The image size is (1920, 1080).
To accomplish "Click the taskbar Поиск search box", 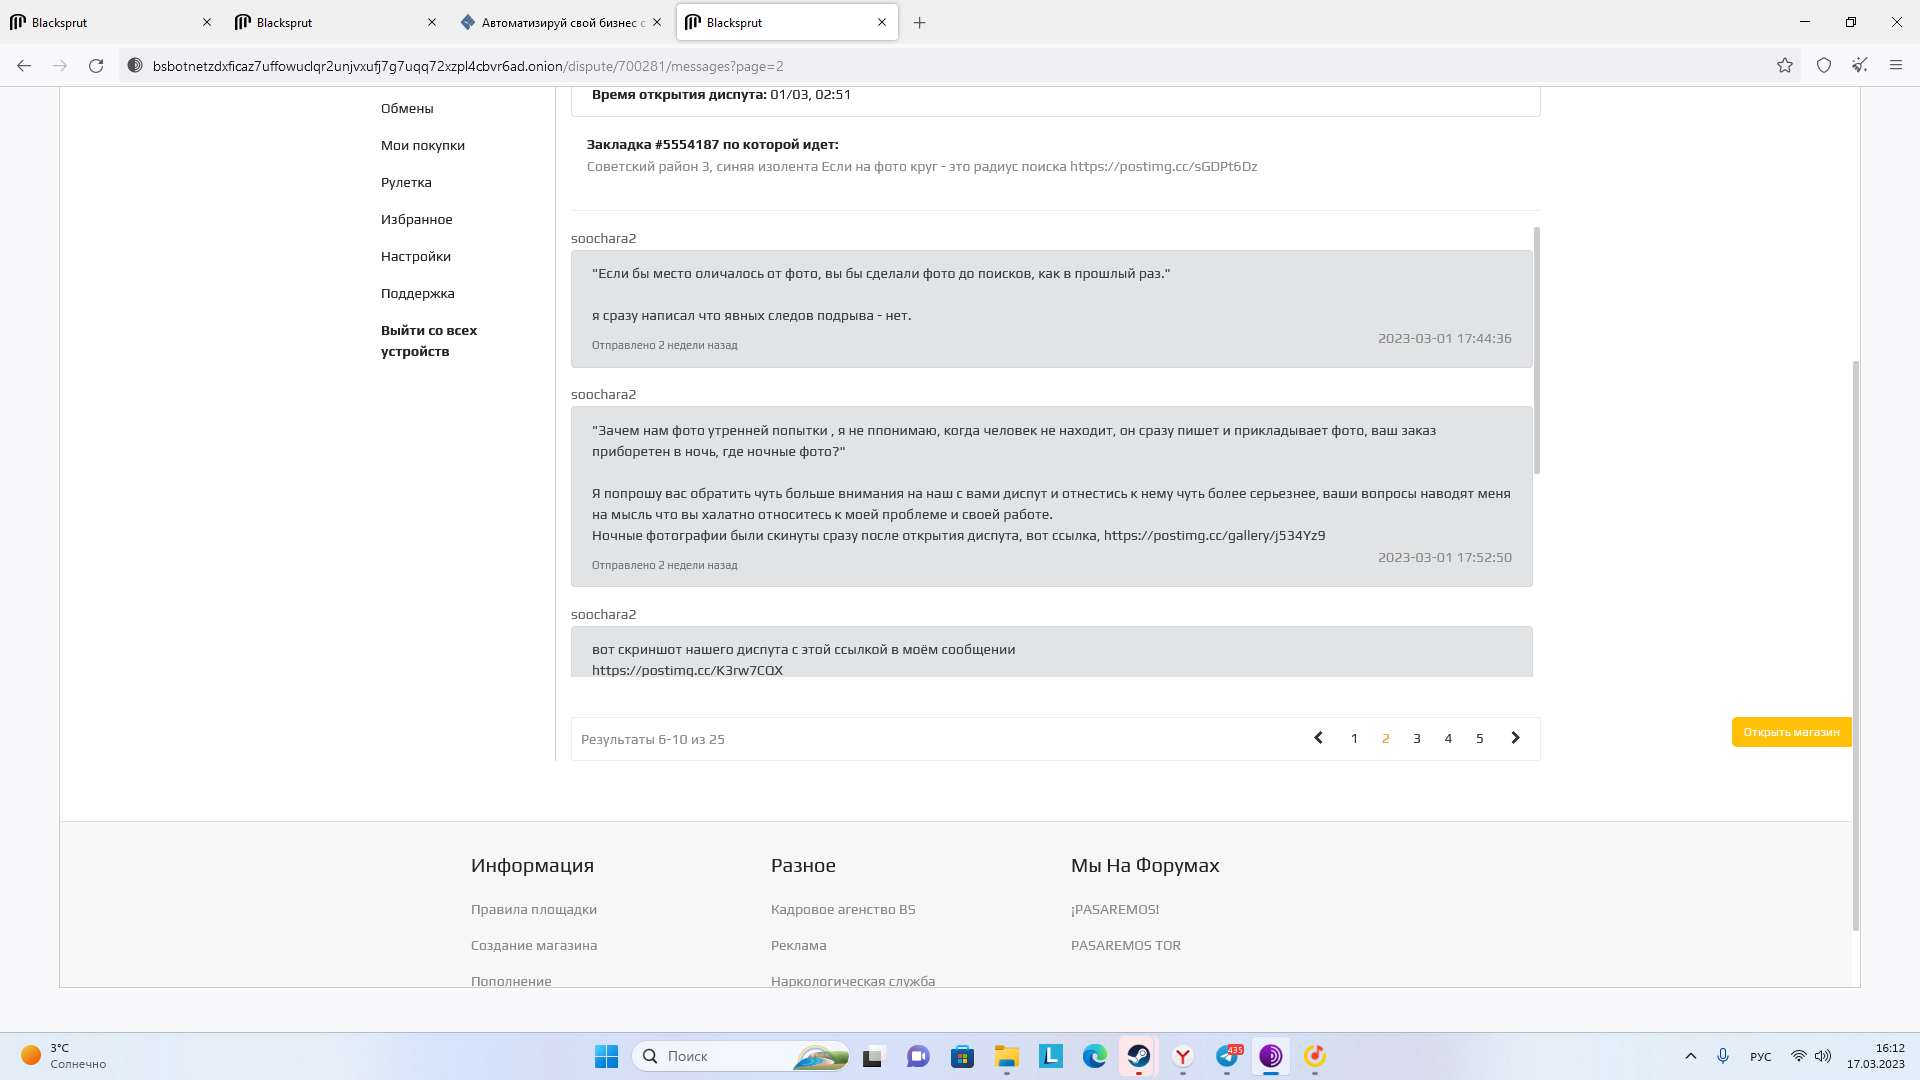I will (741, 1056).
